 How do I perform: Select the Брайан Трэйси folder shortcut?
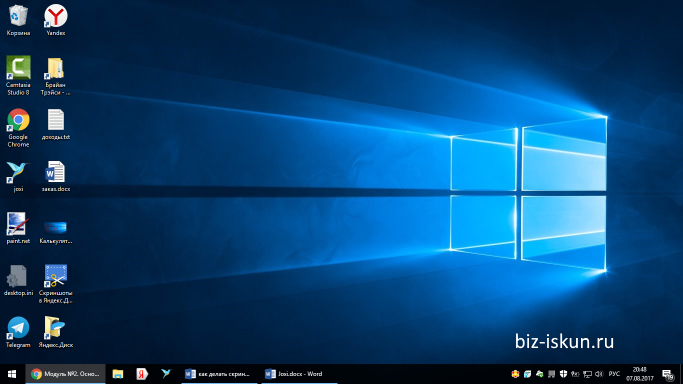tap(55, 76)
